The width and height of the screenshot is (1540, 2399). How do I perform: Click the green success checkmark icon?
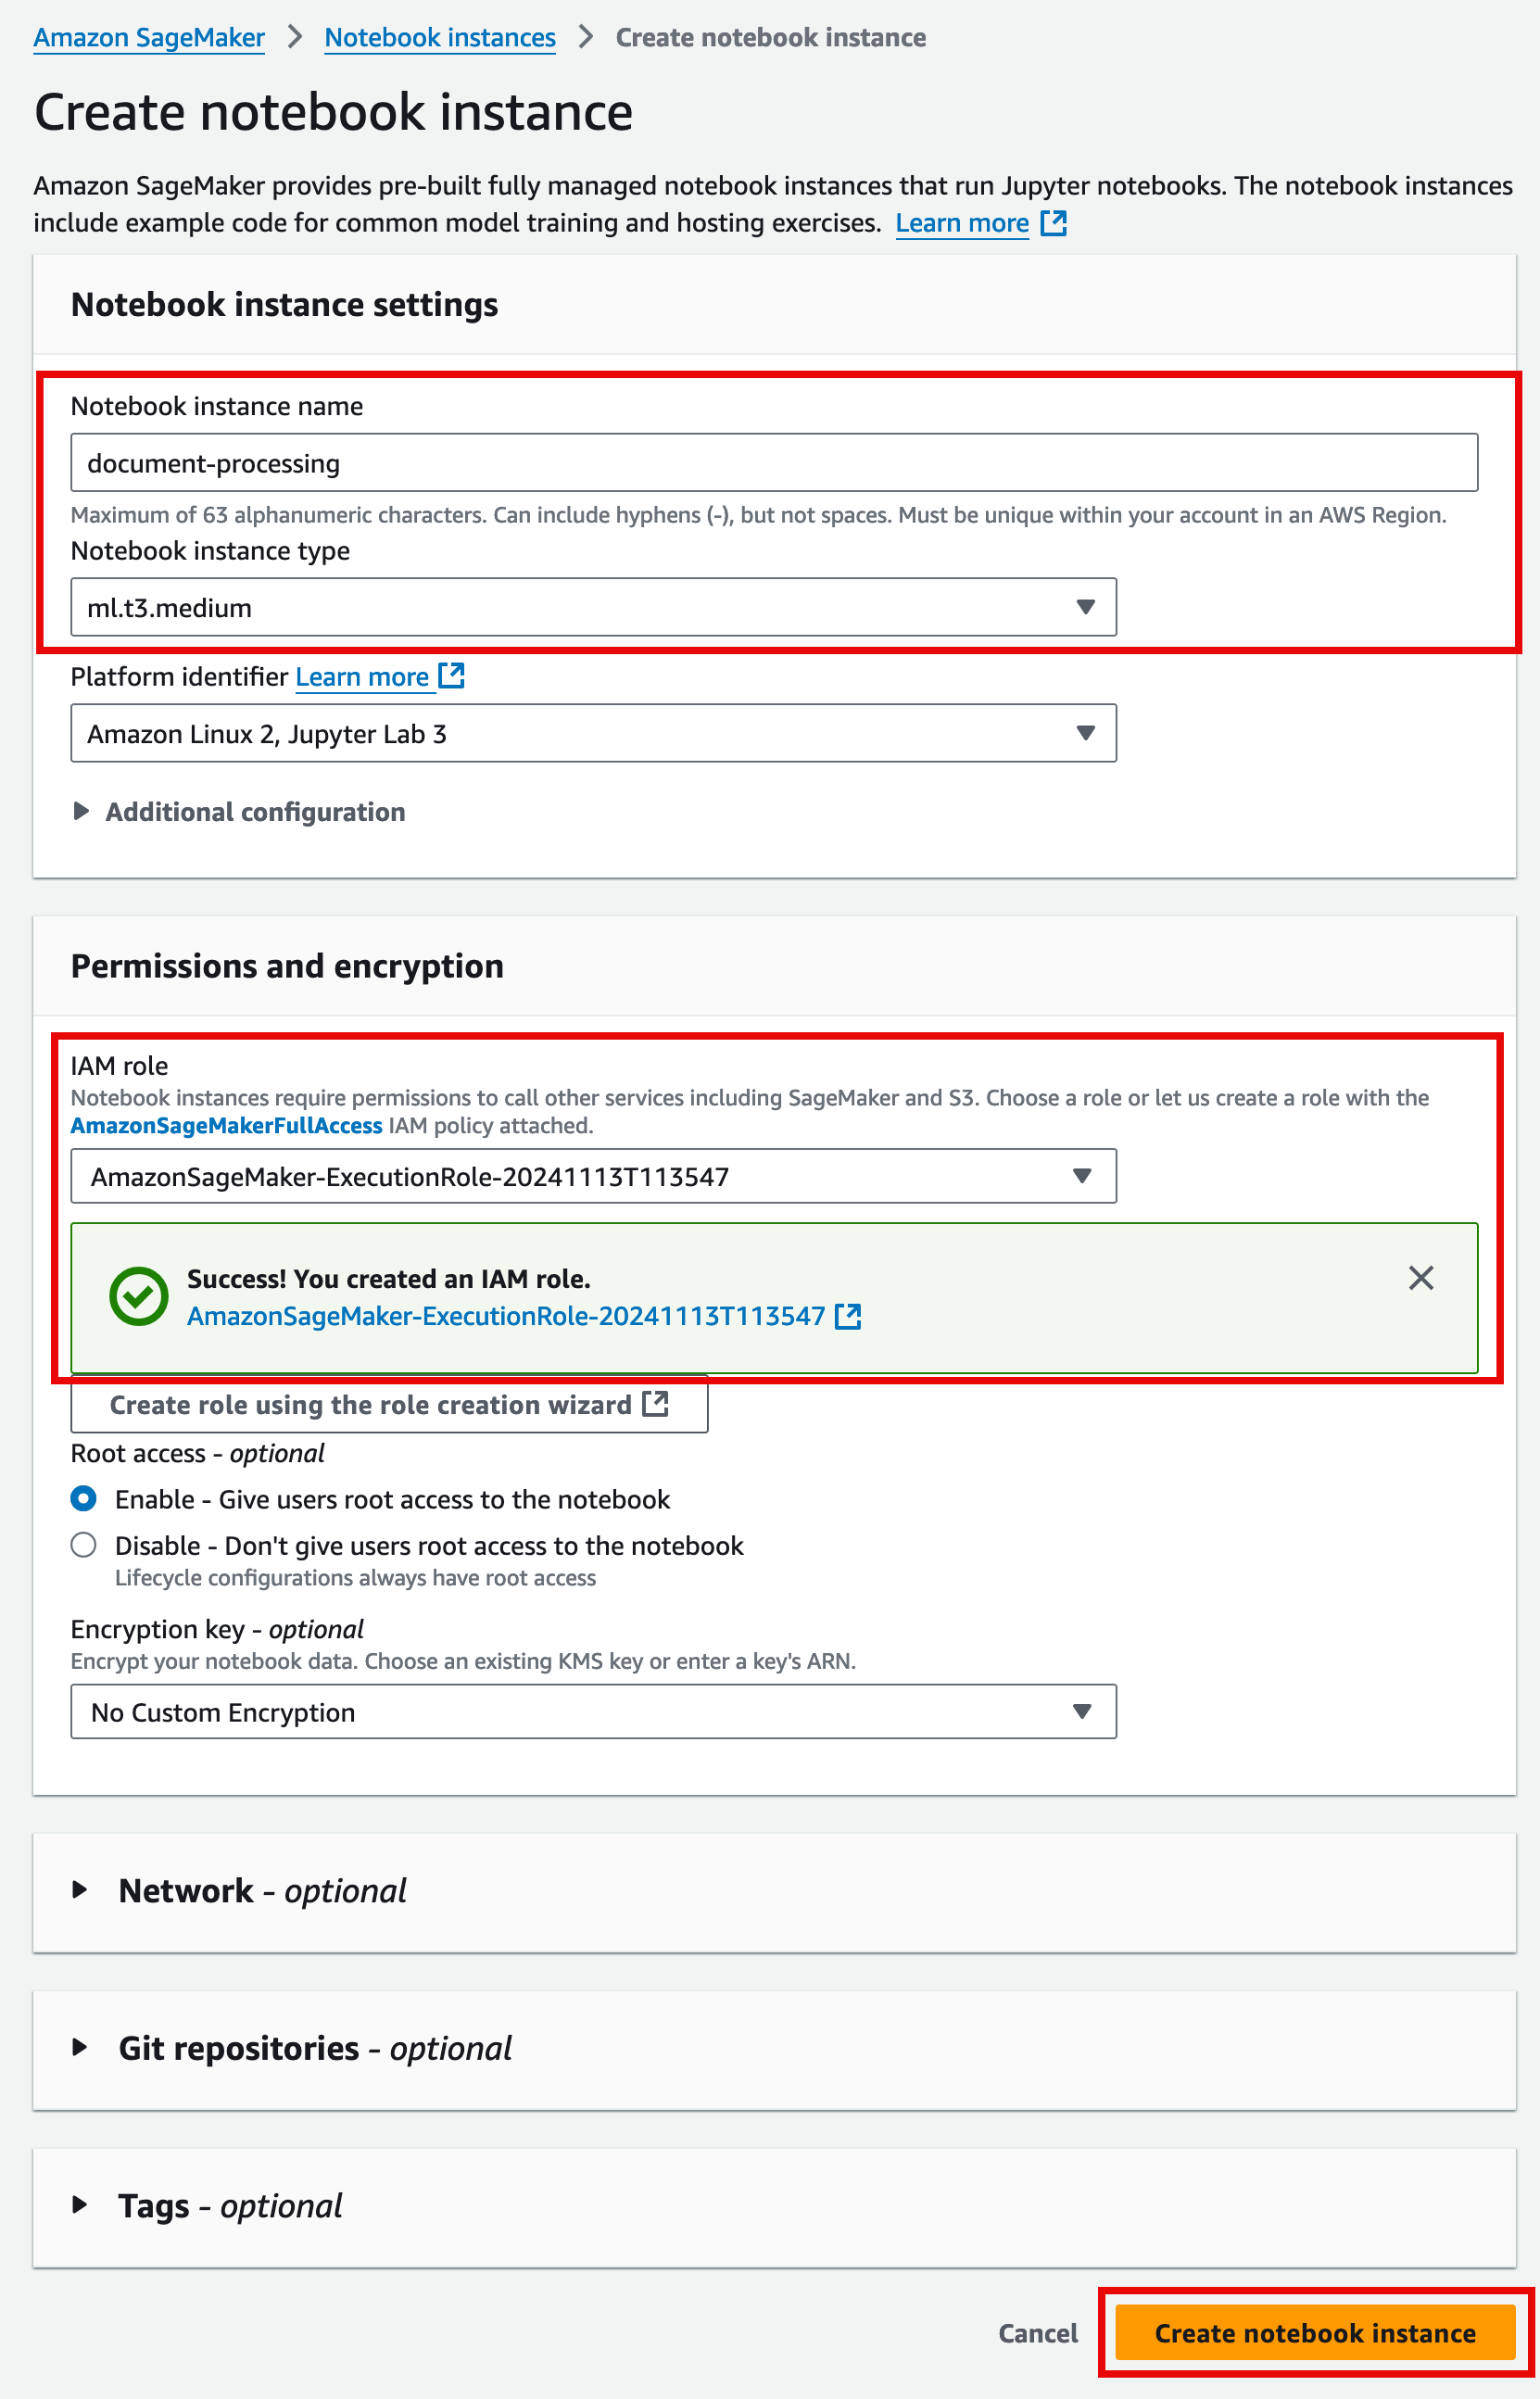pos(139,1296)
